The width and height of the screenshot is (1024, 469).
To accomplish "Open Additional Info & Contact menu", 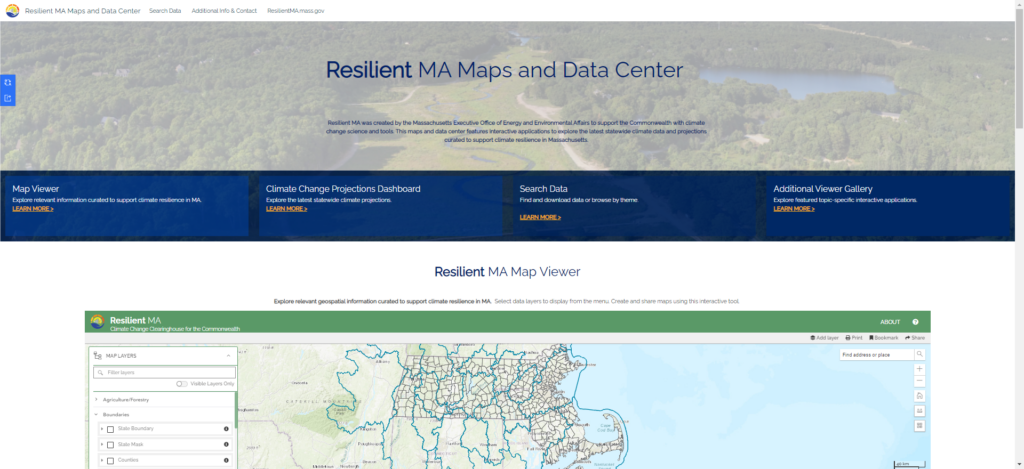I will pyautogui.click(x=224, y=11).
